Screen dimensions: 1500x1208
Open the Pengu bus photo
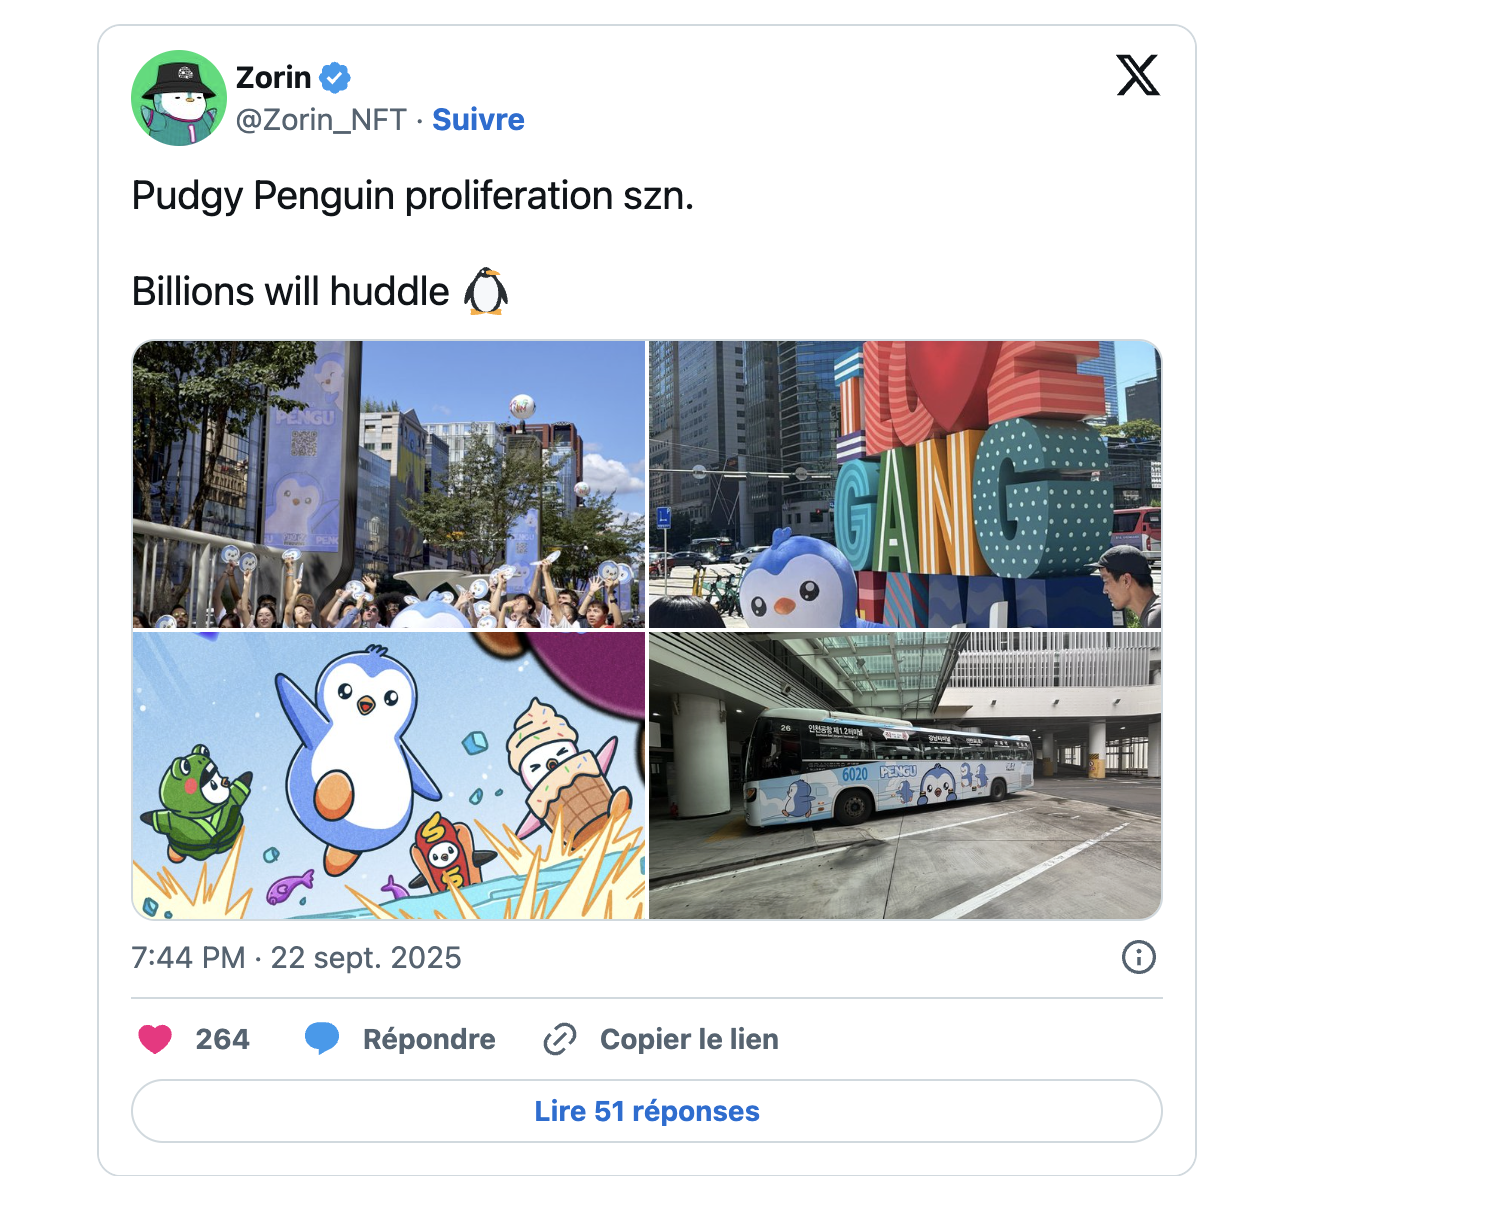point(905,775)
